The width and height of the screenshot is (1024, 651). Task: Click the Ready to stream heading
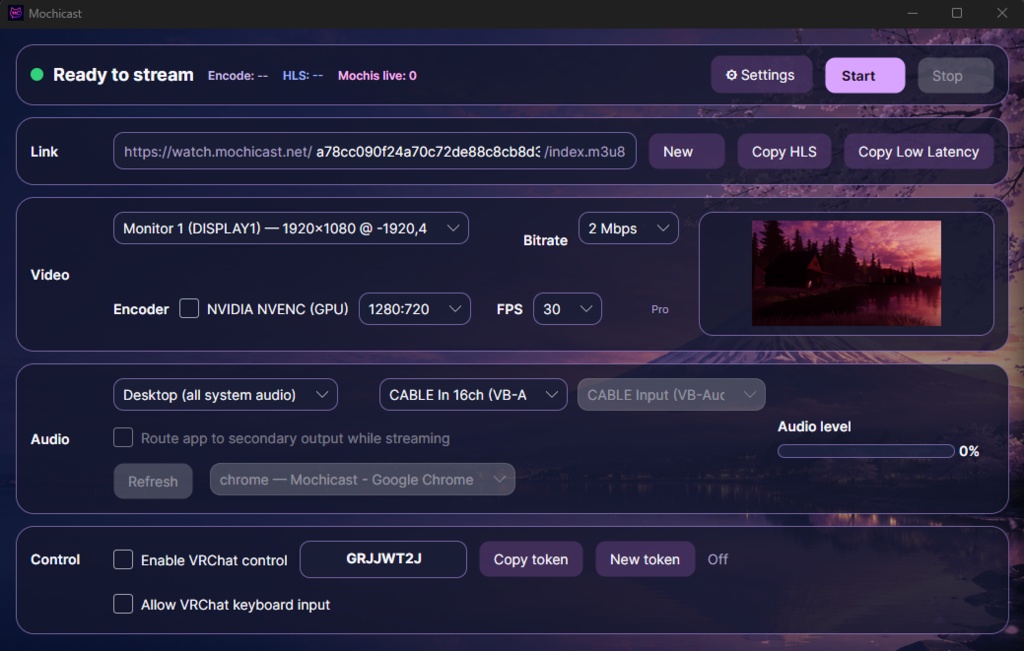pos(123,74)
